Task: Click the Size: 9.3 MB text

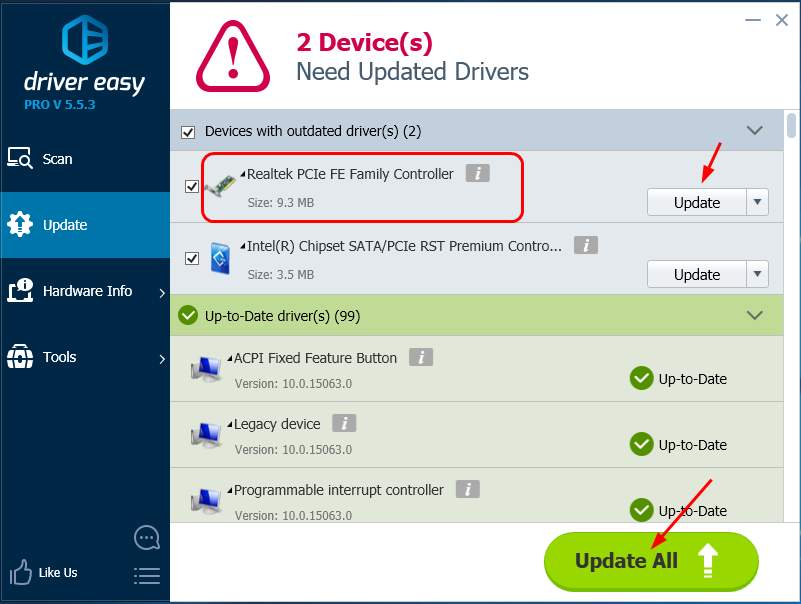Action: click(281, 202)
